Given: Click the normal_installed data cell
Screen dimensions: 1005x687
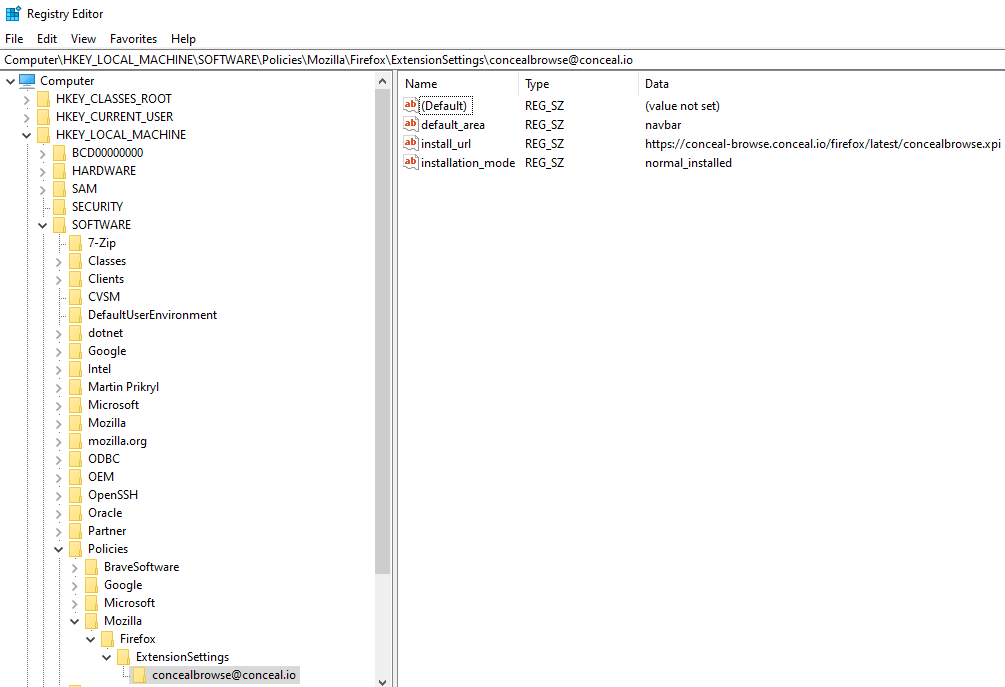Looking at the screenshot, I should (688, 163).
